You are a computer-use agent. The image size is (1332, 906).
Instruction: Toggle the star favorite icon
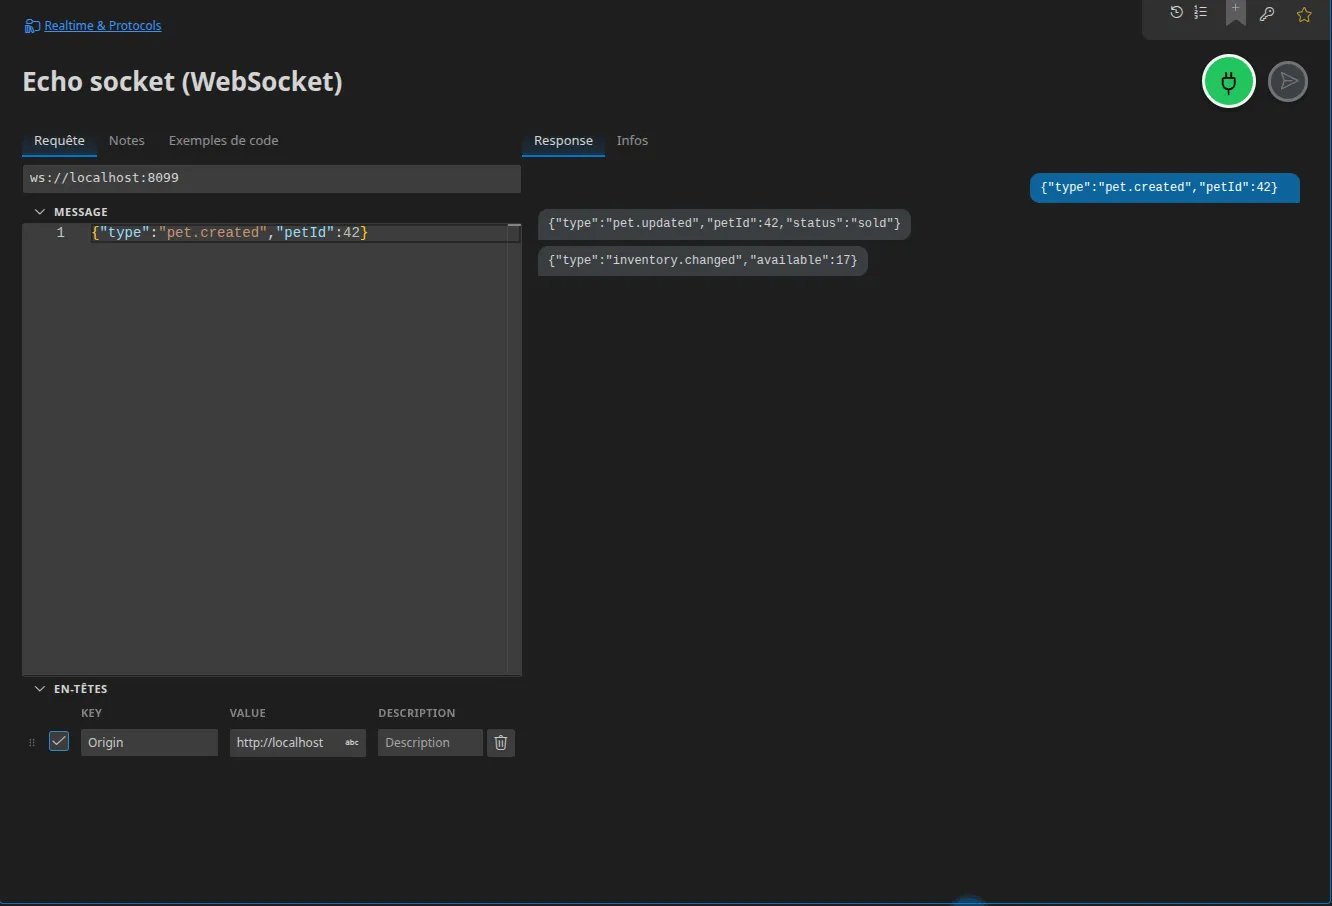tap(1304, 14)
